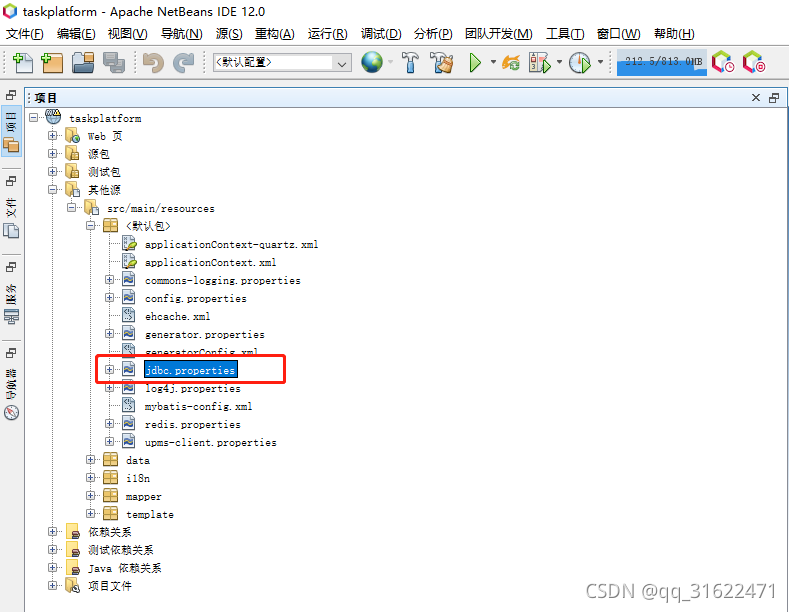Run the project with green play icon

(475, 63)
